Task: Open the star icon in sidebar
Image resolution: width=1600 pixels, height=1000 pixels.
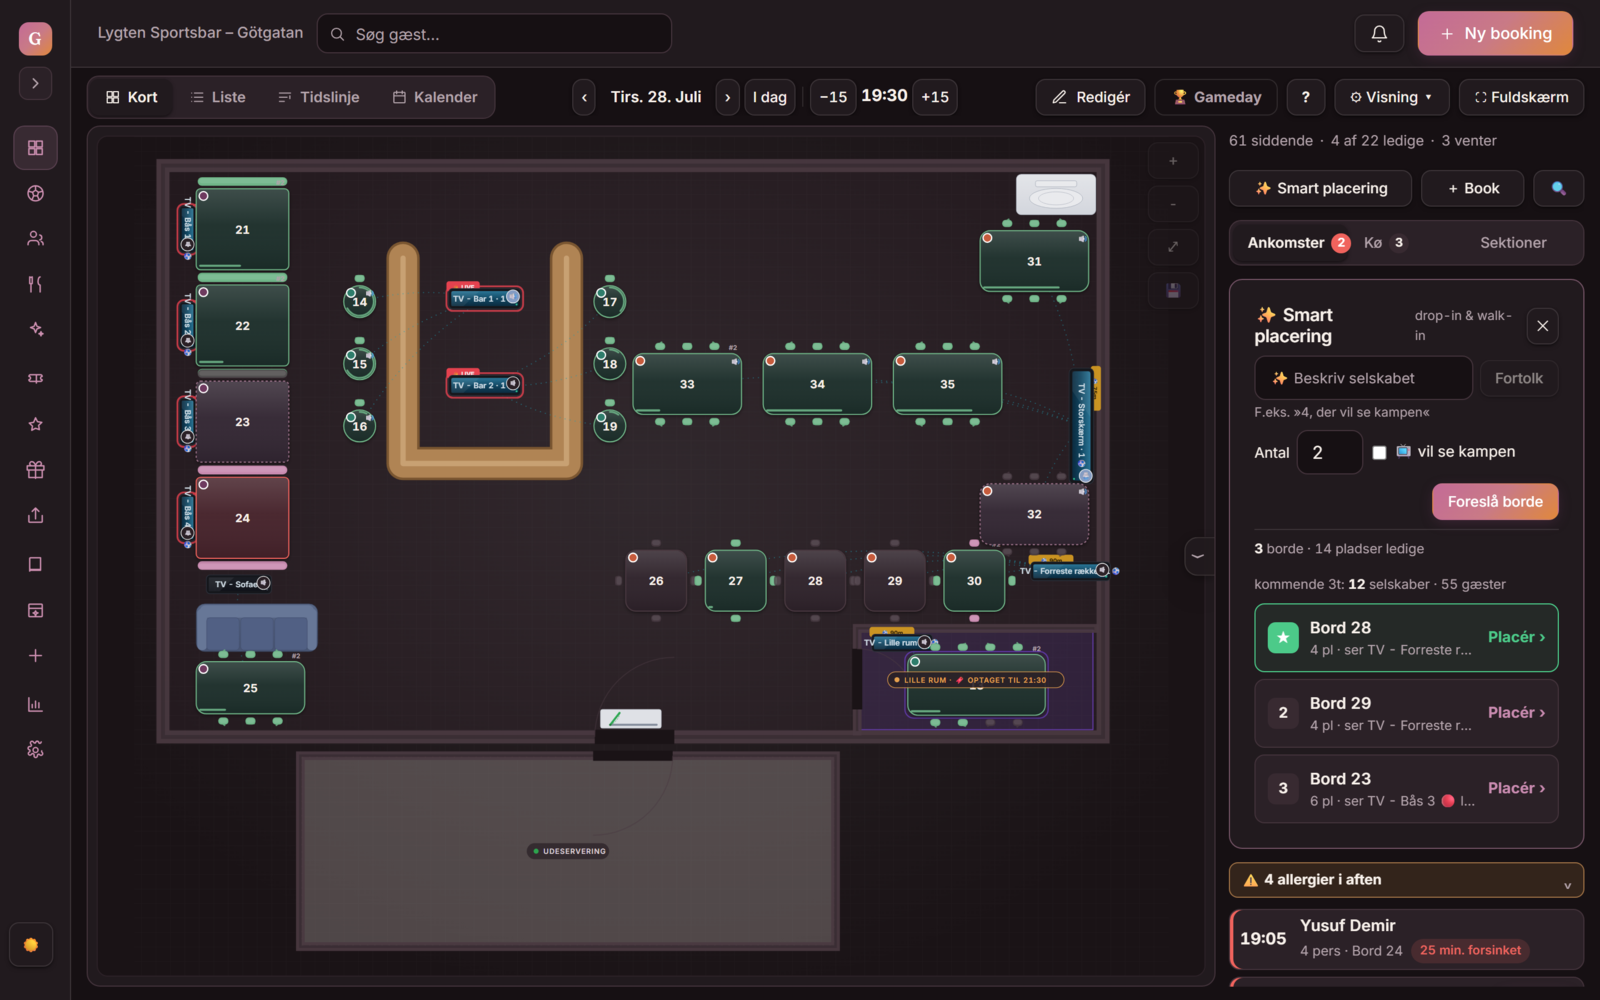Action: click(x=35, y=424)
